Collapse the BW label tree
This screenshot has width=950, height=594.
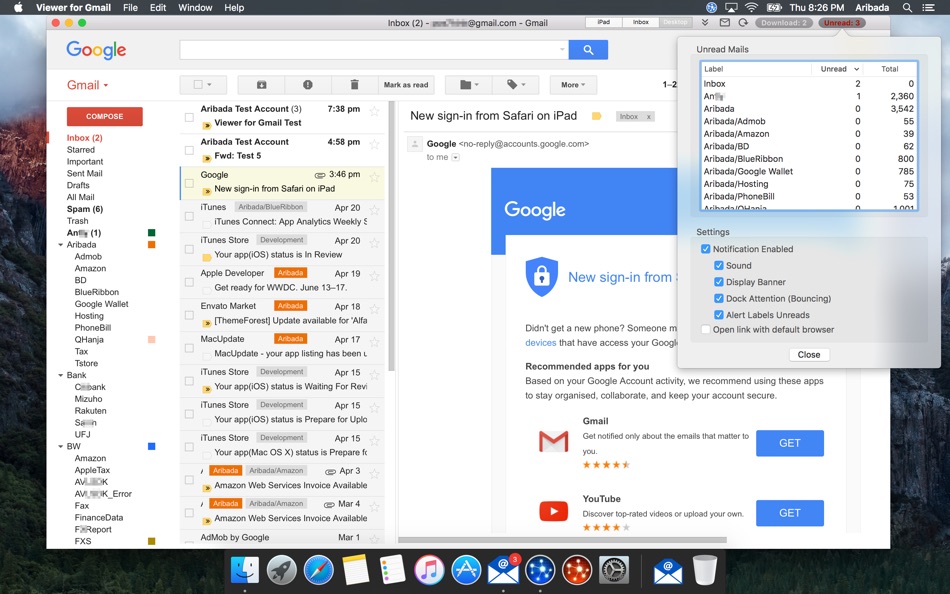pyautogui.click(x=61, y=447)
